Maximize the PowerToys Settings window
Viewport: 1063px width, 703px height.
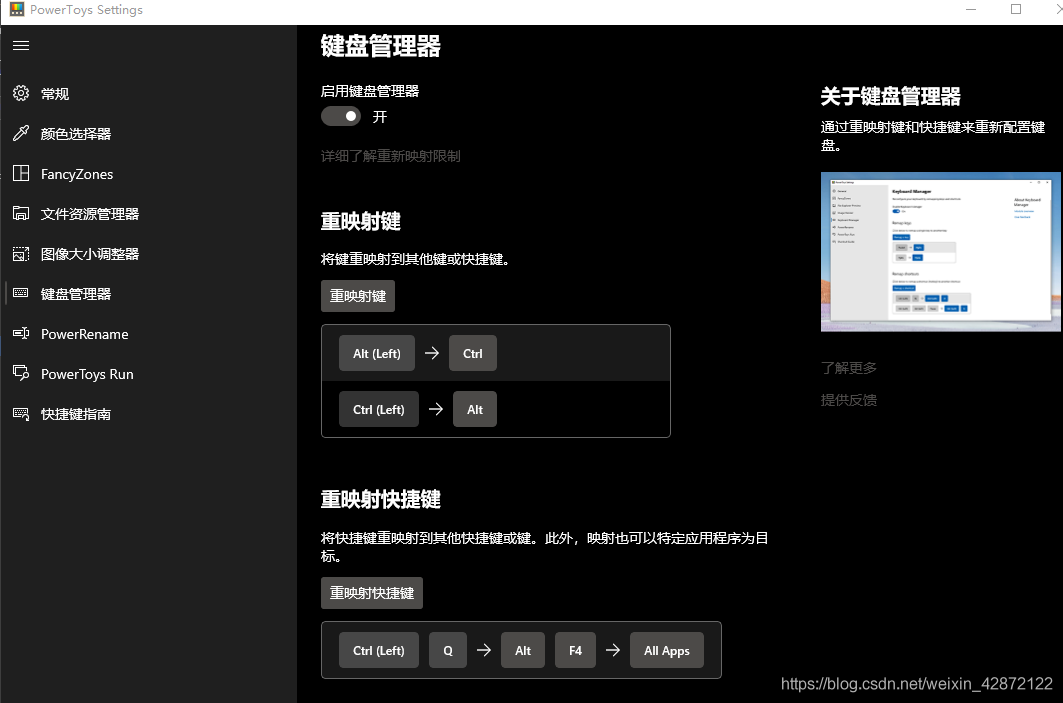(x=1016, y=9)
